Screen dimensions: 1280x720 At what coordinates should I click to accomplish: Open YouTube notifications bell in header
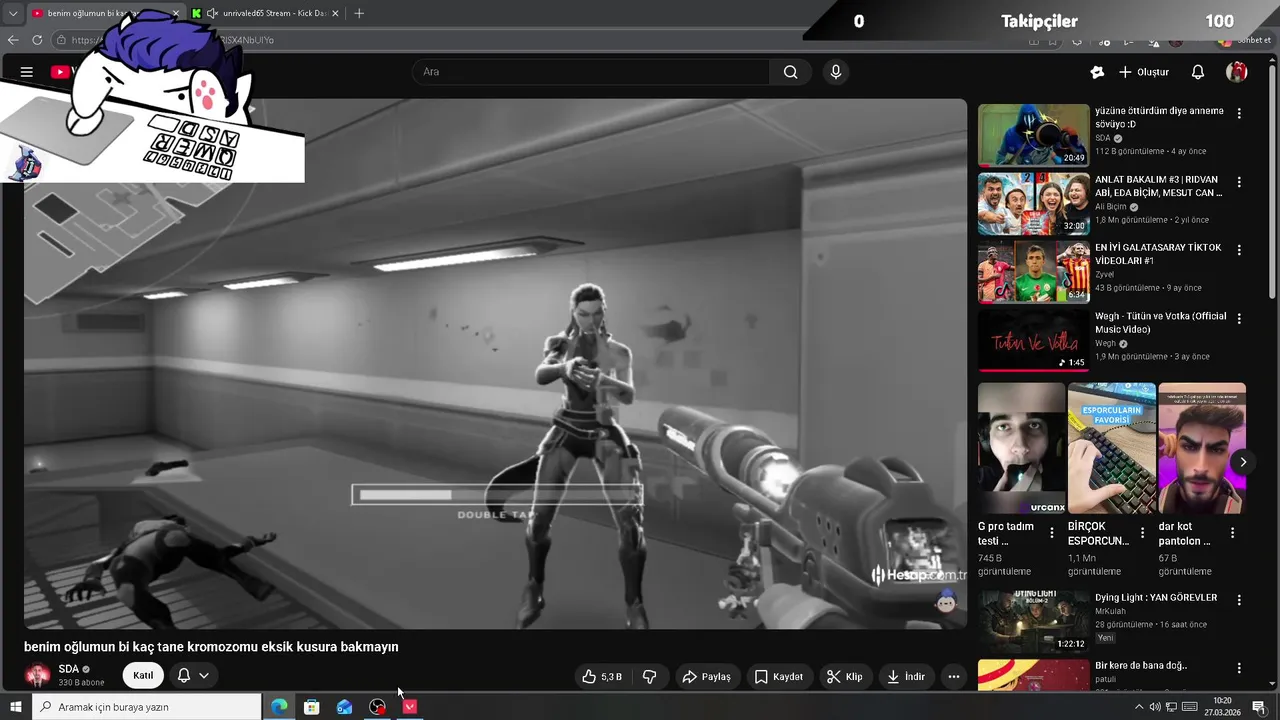click(x=1198, y=72)
